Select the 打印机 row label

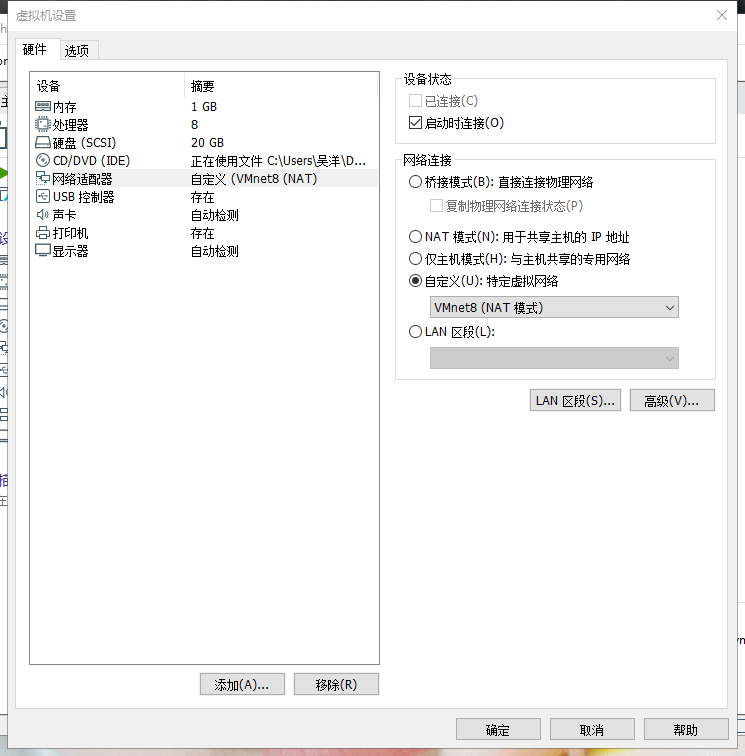pyautogui.click(x=70, y=233)
